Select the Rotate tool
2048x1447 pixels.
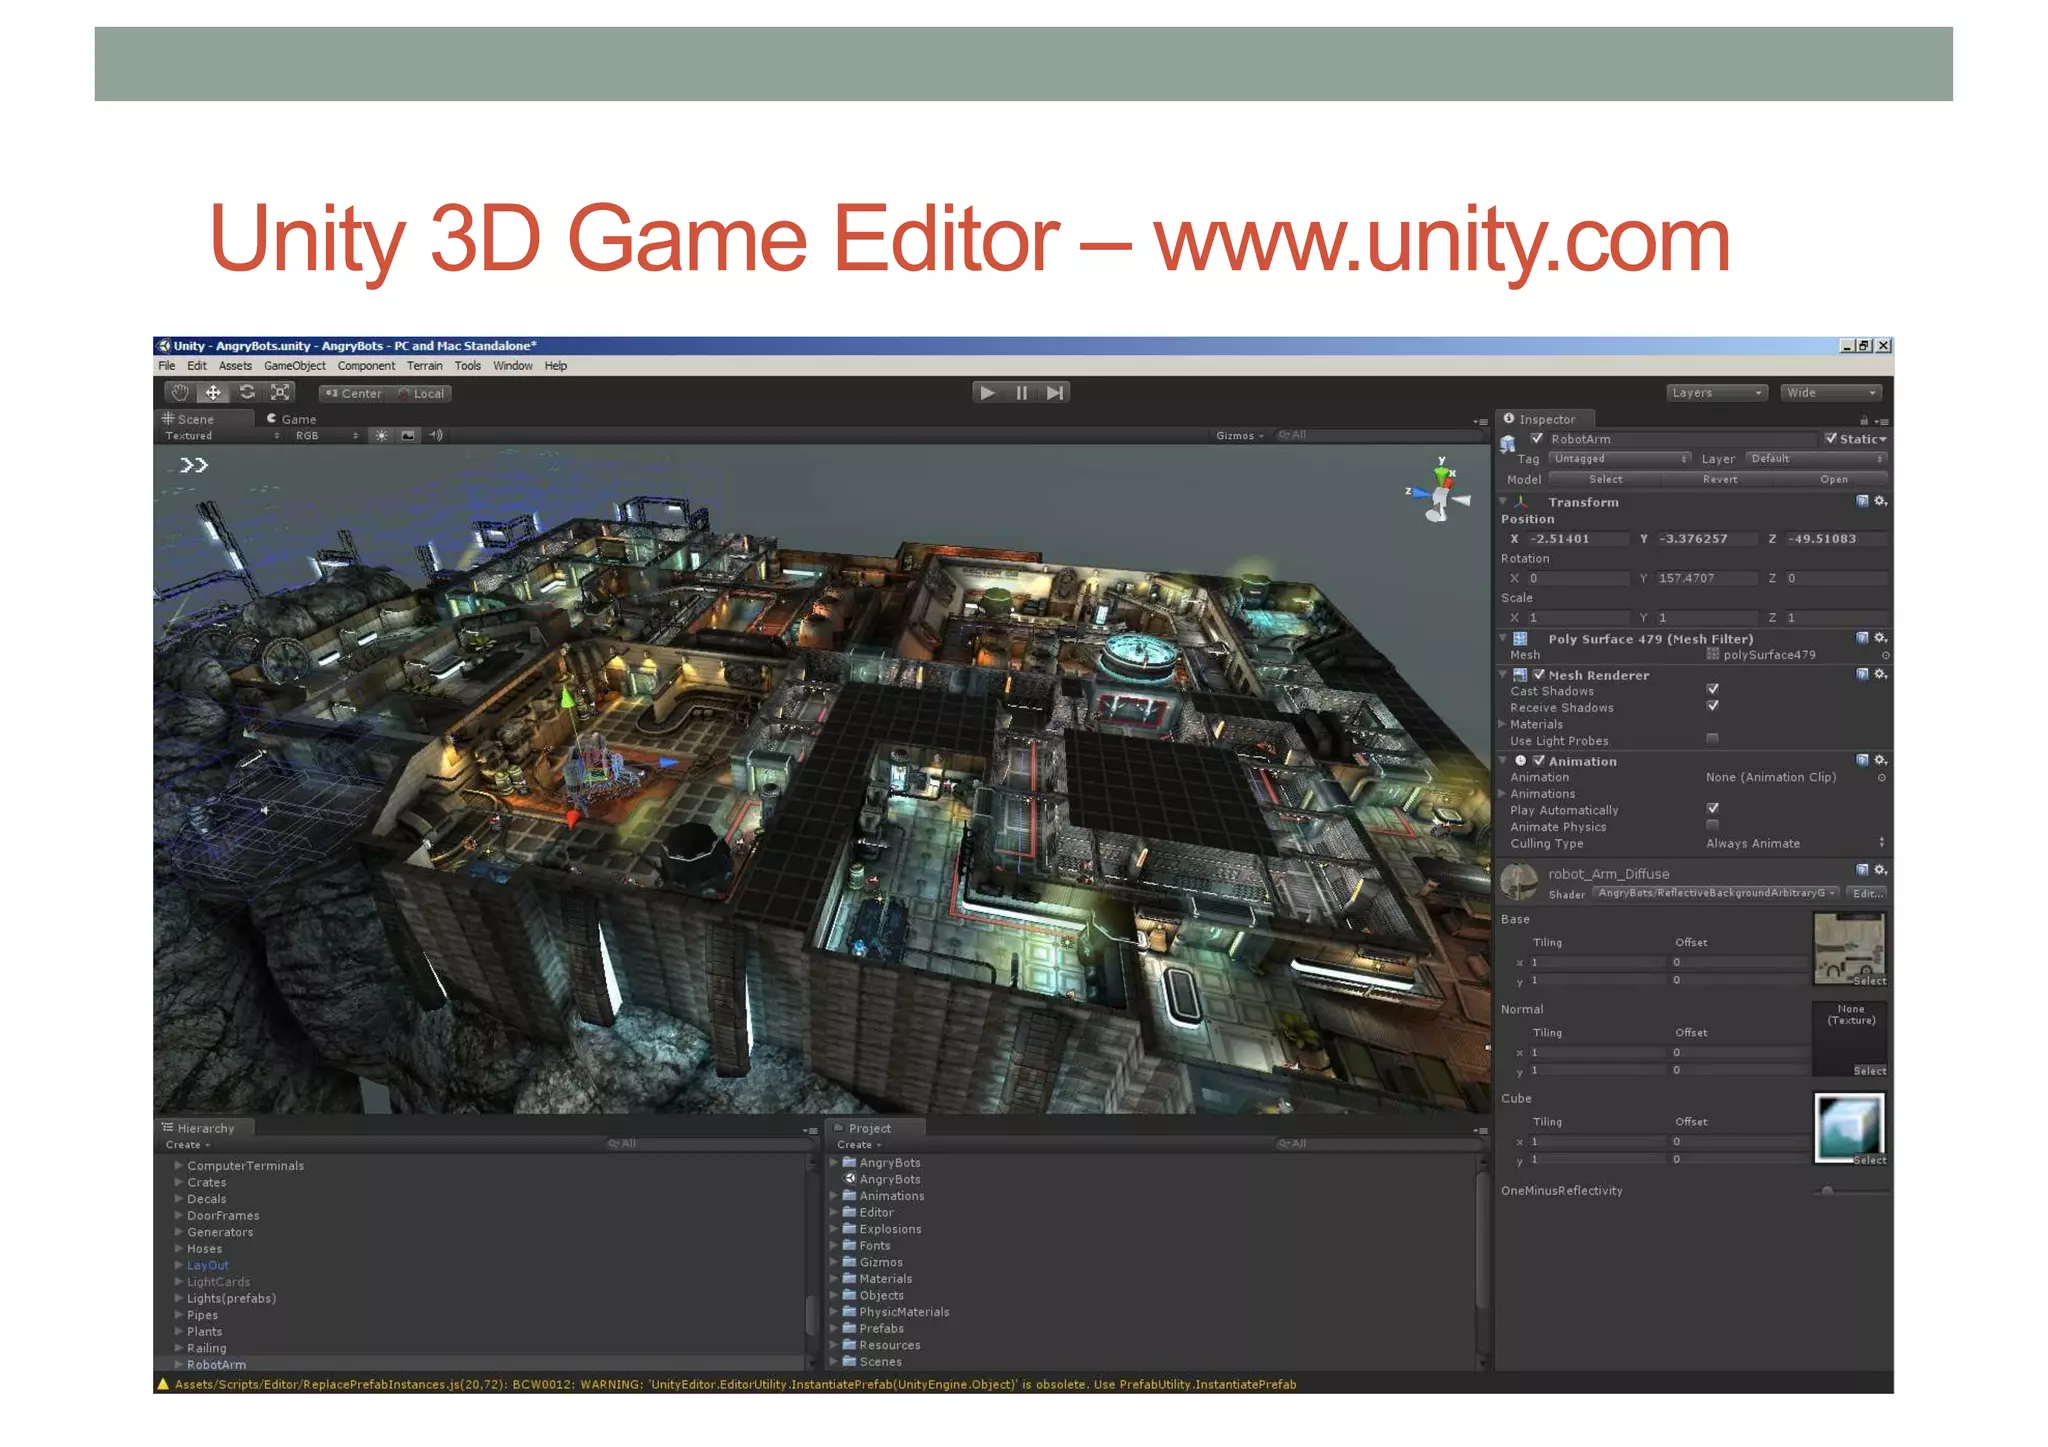pos(247,393)
